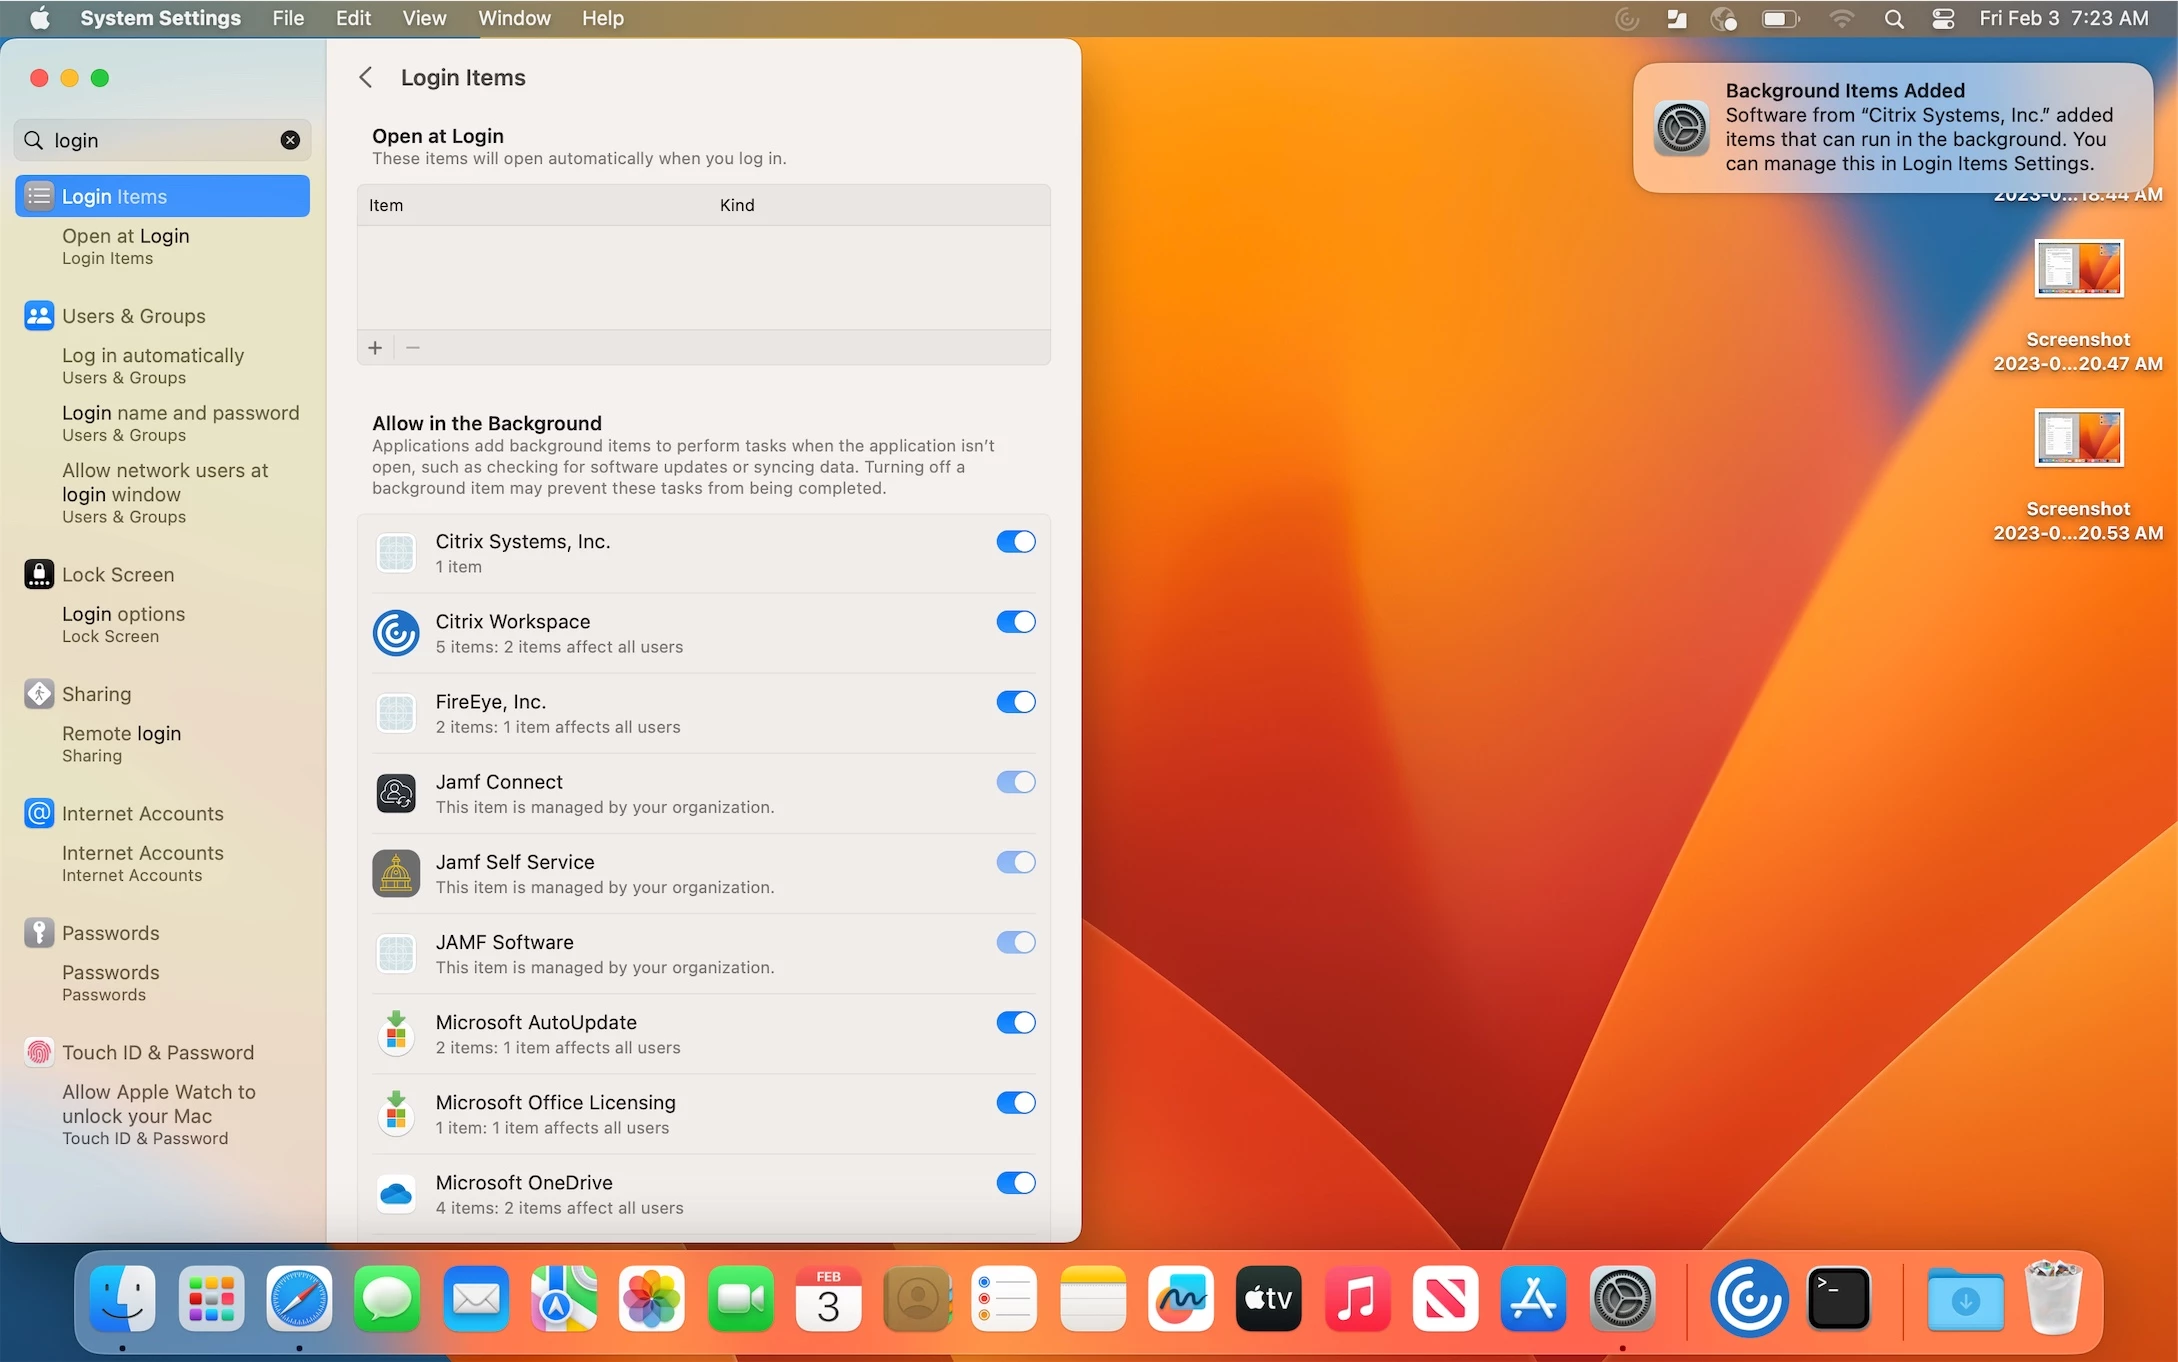
Task: Open Control Center icon in menu bar
Action: coord(1942,18)
